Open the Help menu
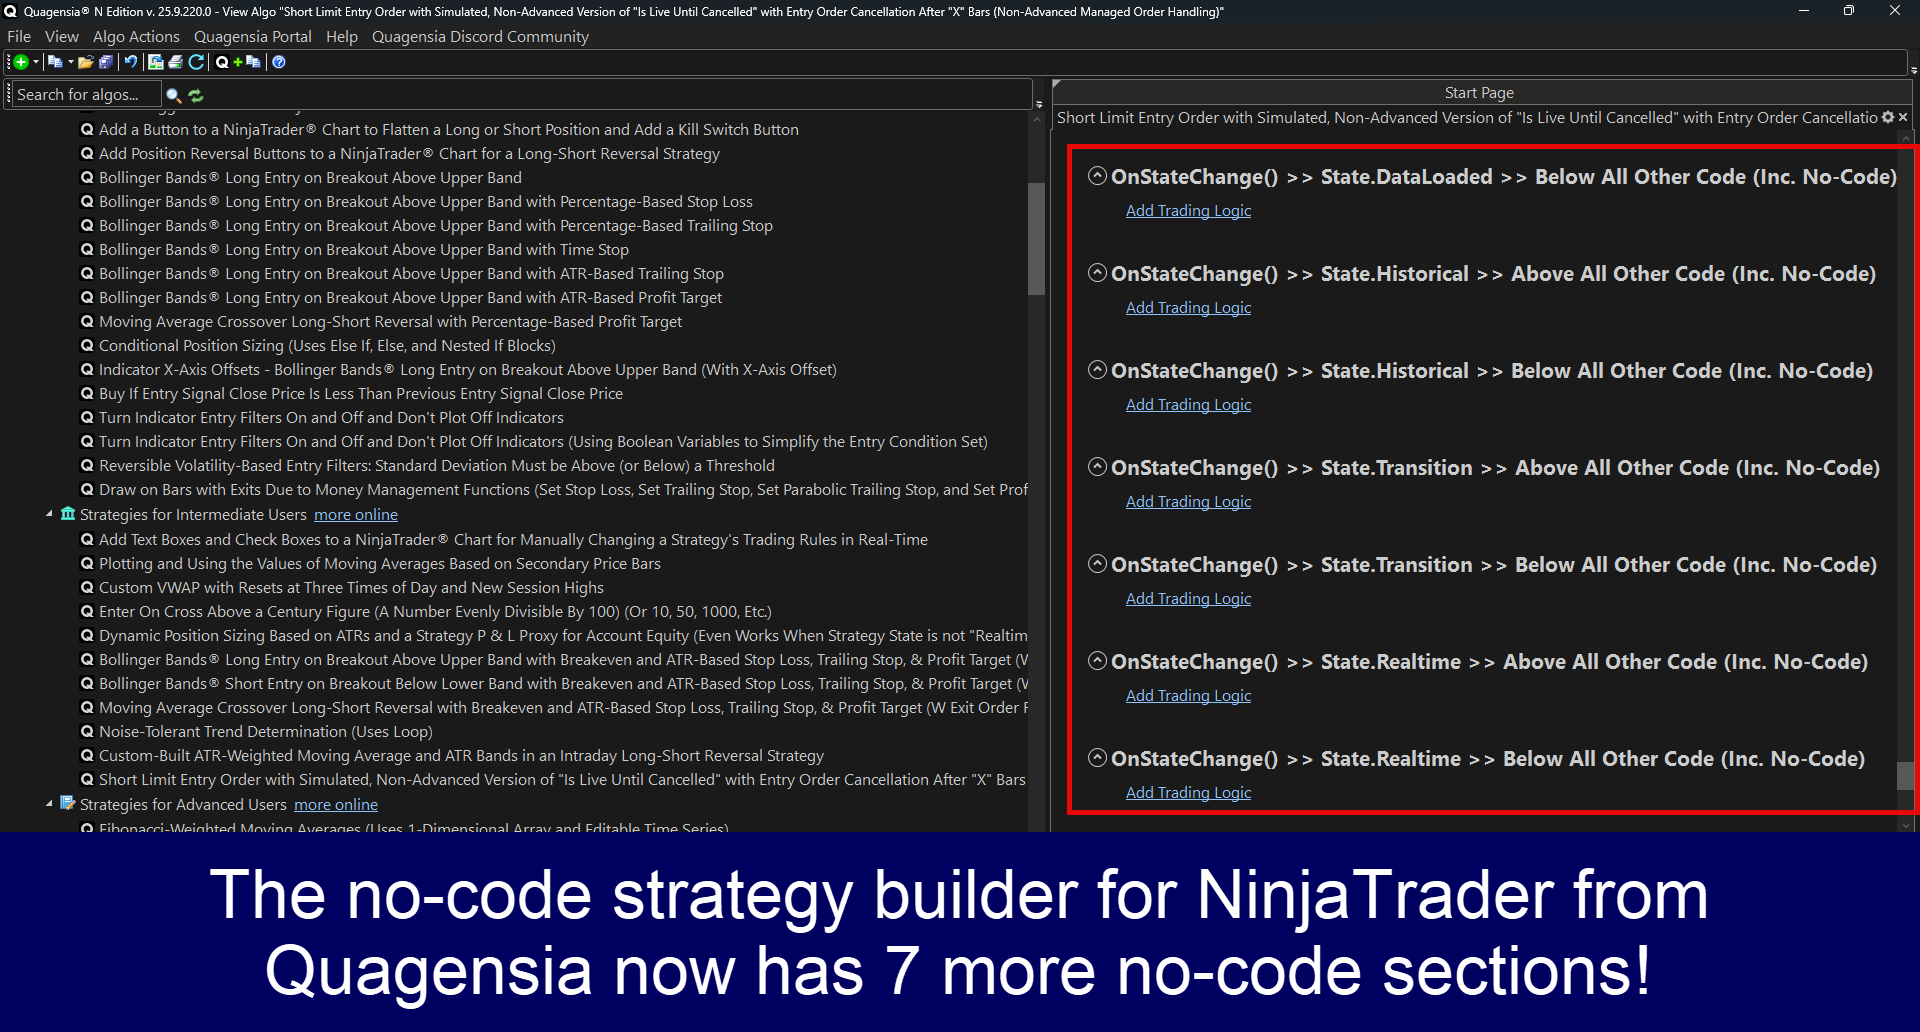This screenshot has width=1920, height=1032. (342, 36)
